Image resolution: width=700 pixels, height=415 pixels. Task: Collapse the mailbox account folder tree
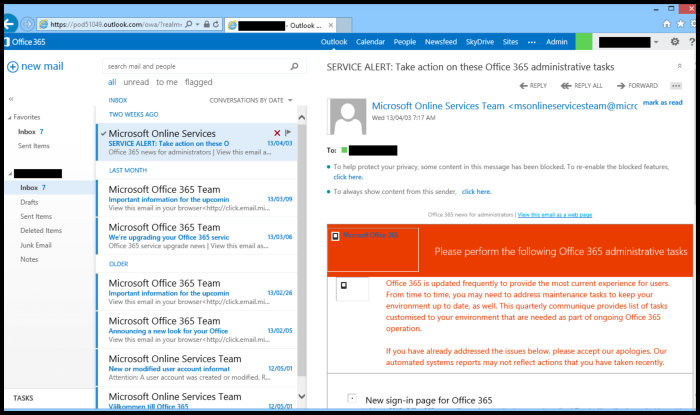10,174
